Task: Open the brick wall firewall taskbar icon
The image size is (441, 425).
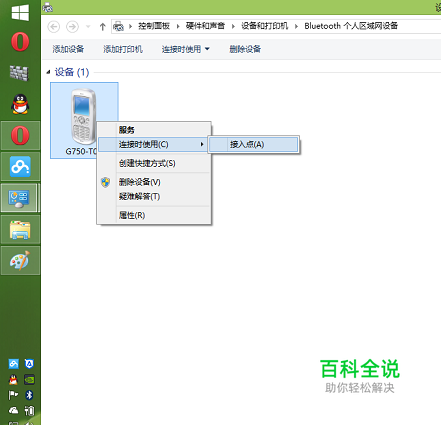Action: [x=19, y=73]
